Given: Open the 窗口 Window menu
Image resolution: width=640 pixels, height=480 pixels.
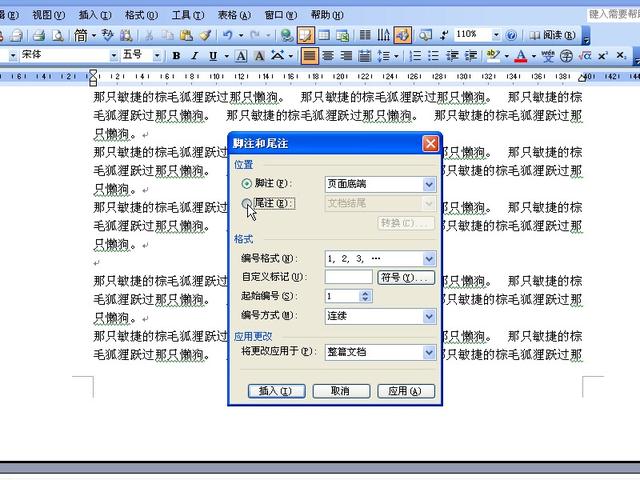Looking at the screenshot, I should point(281,15).
